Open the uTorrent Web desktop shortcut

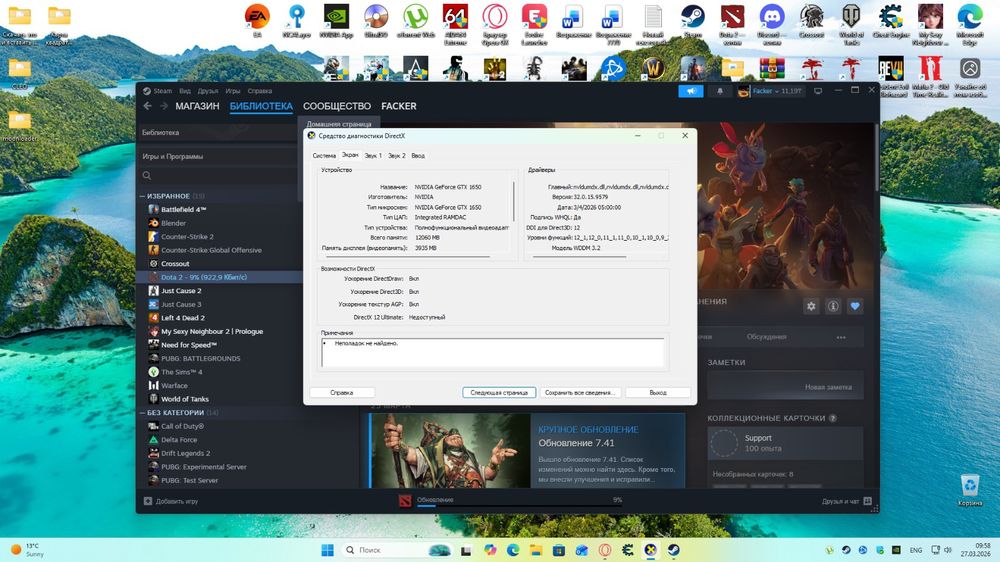pyautogui.click(x=416, y=19)
